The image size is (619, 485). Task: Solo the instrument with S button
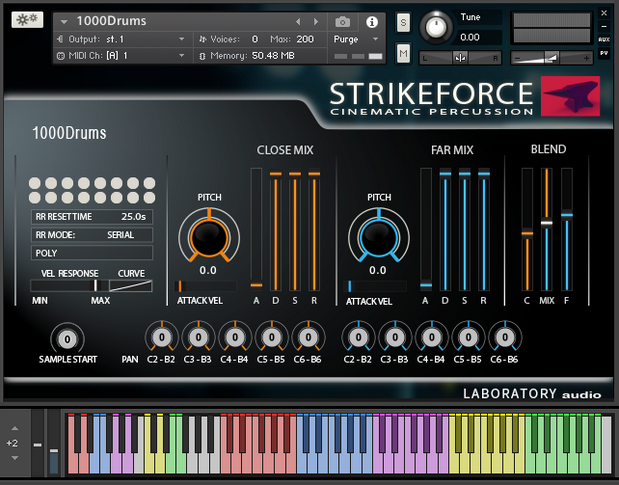pos(403,22)
